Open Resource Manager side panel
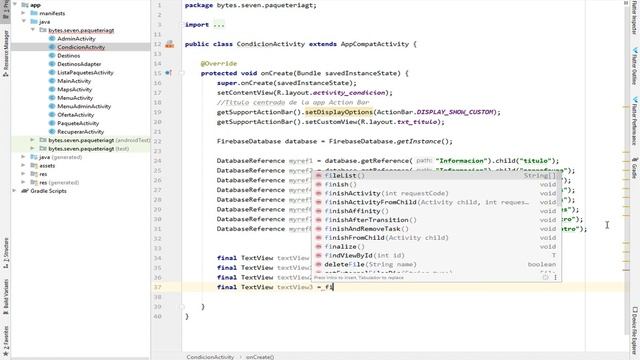Image resolution: width=640 pixels, height=360 pixels. [5, 53]
